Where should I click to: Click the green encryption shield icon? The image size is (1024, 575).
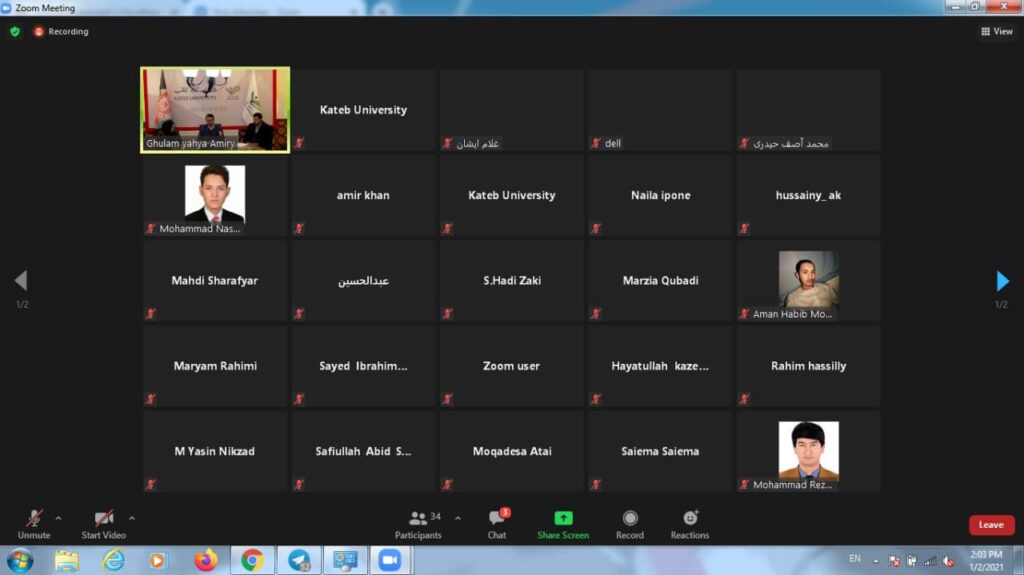pos(15,31)
